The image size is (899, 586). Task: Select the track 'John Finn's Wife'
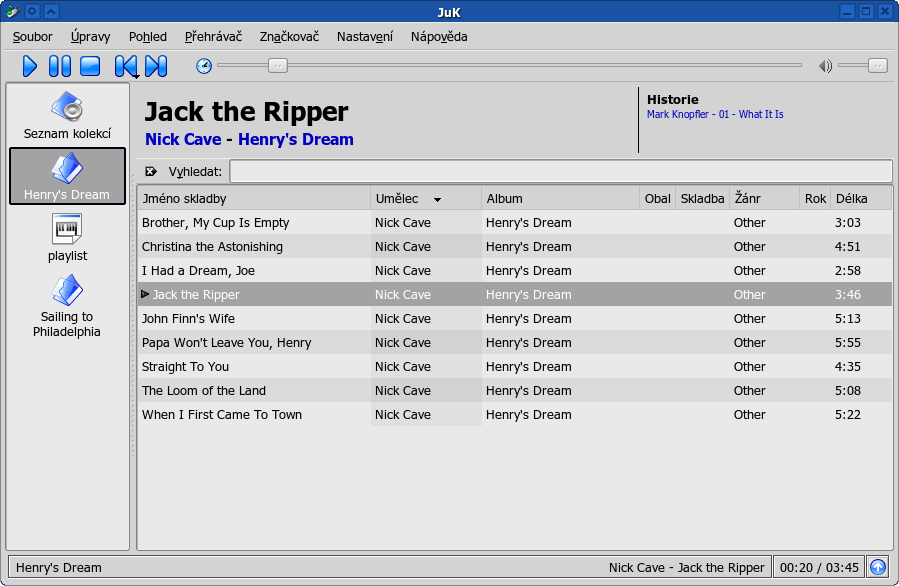click(514, 319)
